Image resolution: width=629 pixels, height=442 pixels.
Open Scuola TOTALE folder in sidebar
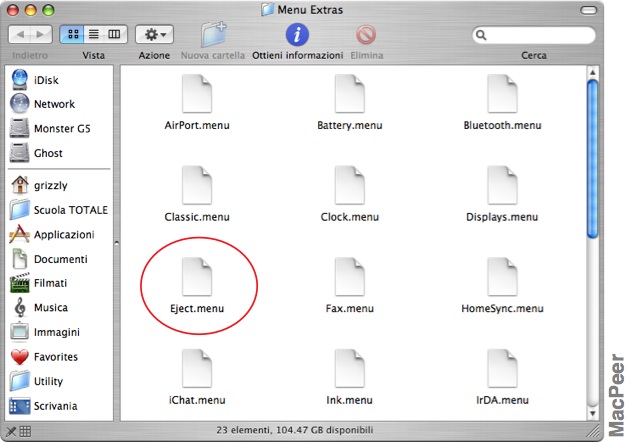pos(59,210)
